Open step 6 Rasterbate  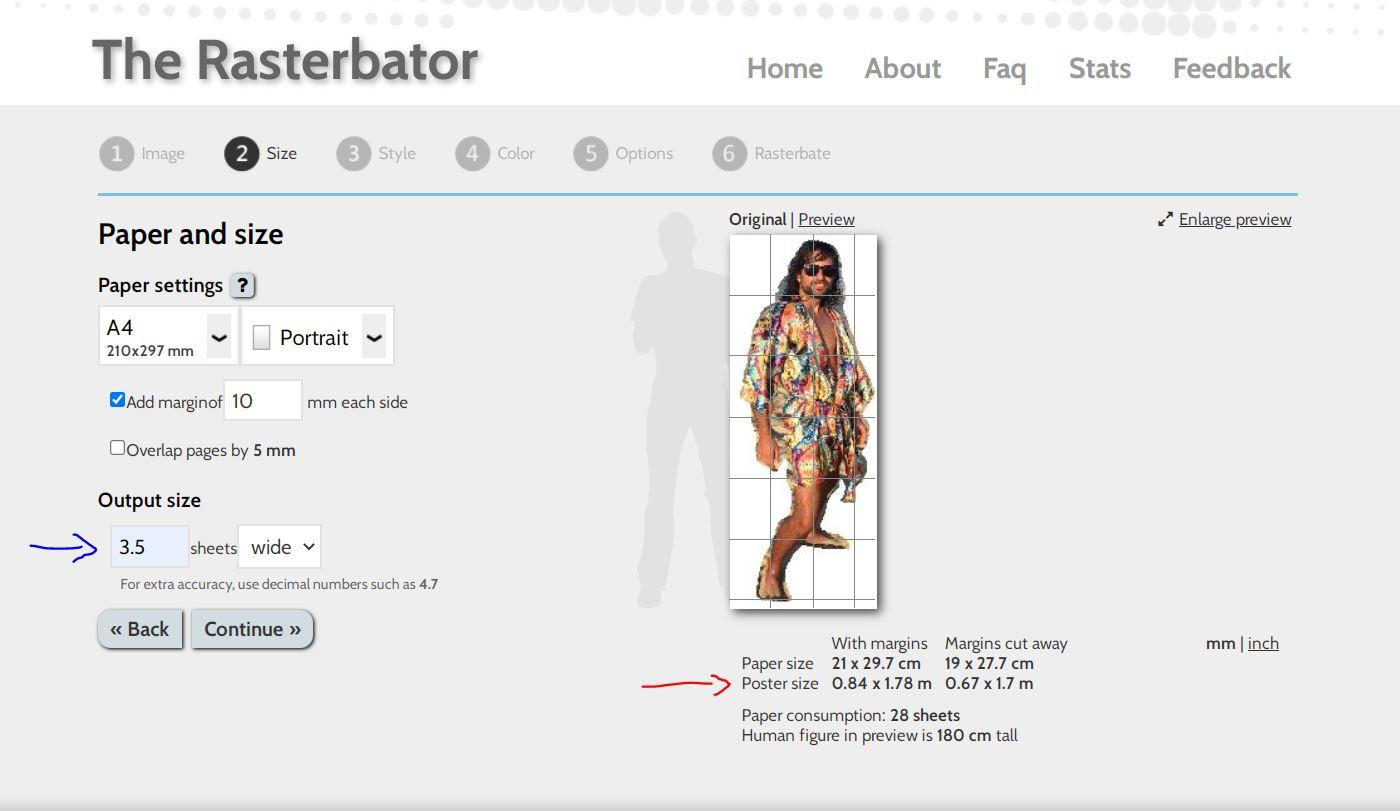[729, 153]
